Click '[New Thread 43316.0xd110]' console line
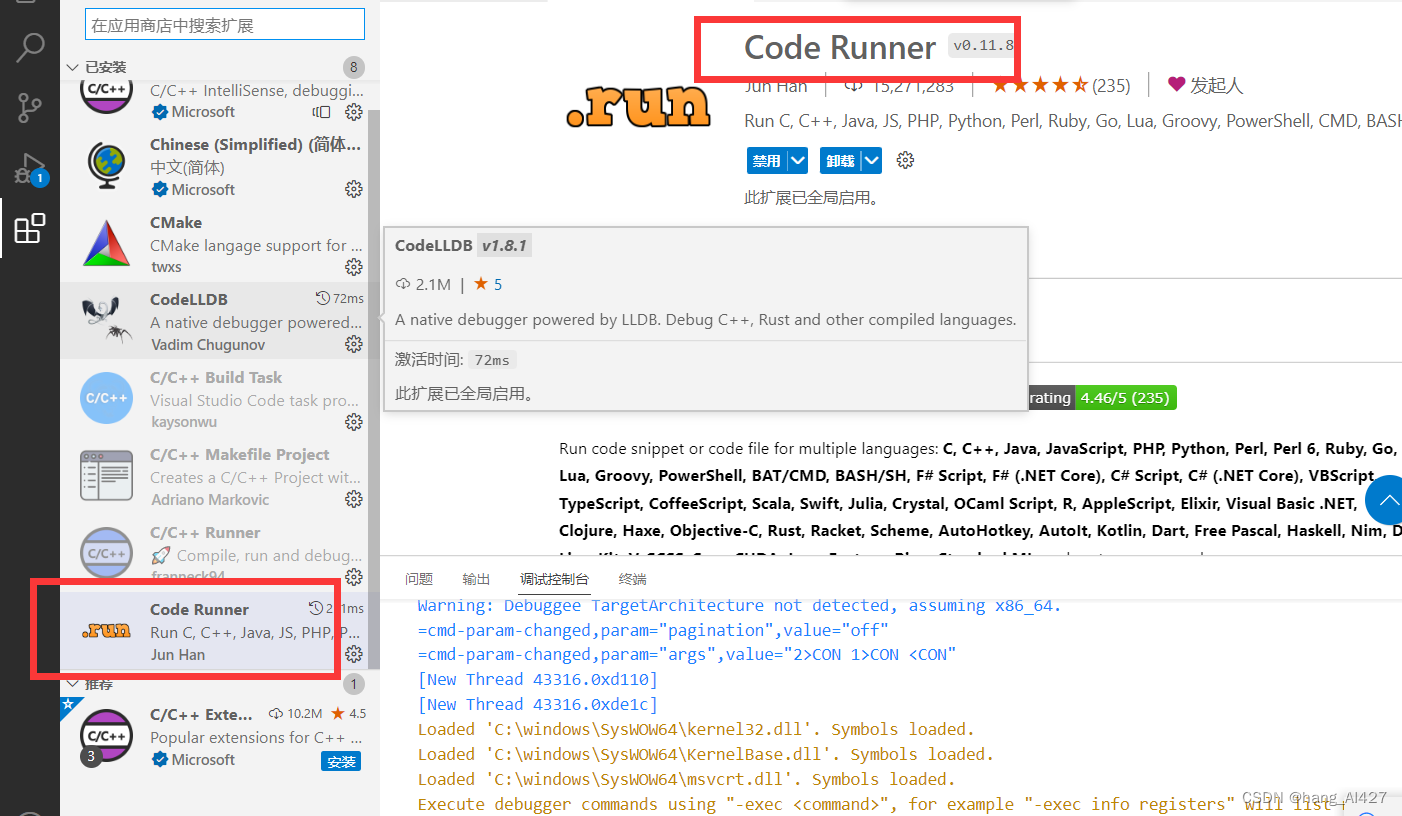The width and height of the screenshot is (1402, 816). 538,680
